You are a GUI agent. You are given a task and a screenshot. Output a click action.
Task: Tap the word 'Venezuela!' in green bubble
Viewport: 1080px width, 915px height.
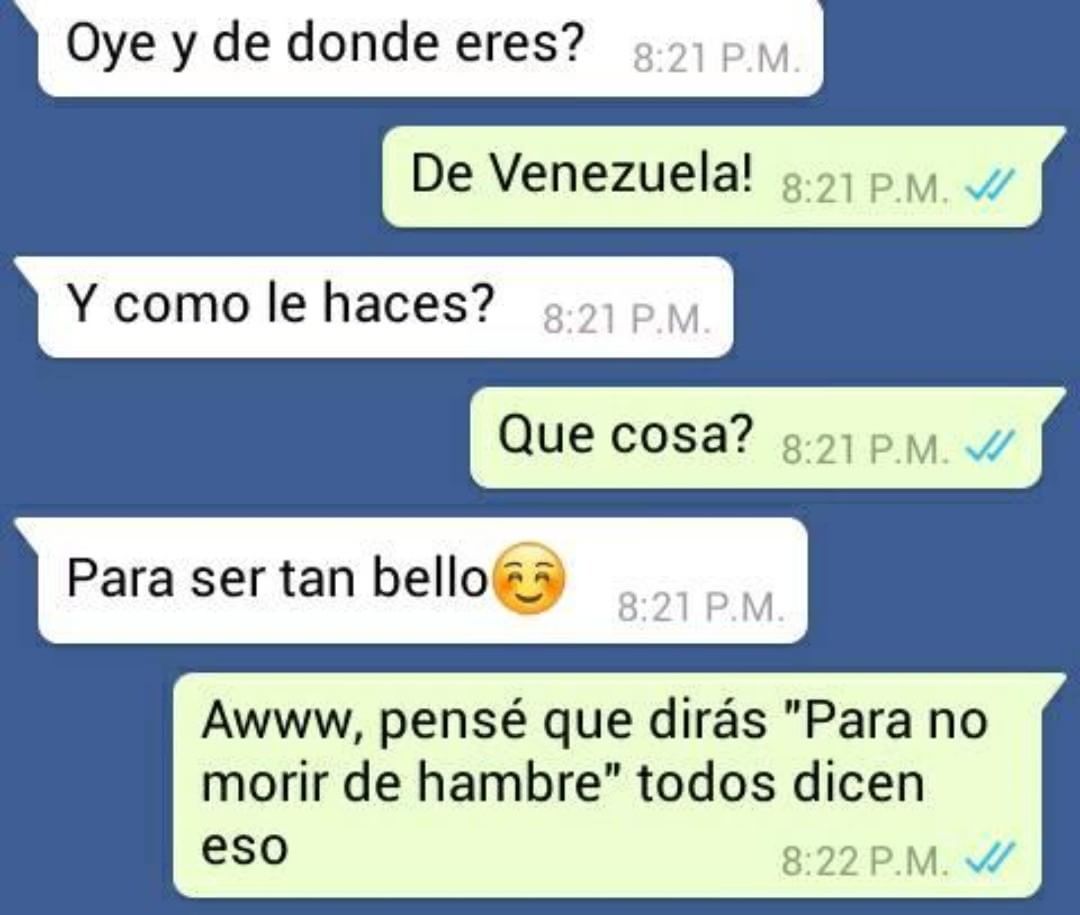click(622, 172)
